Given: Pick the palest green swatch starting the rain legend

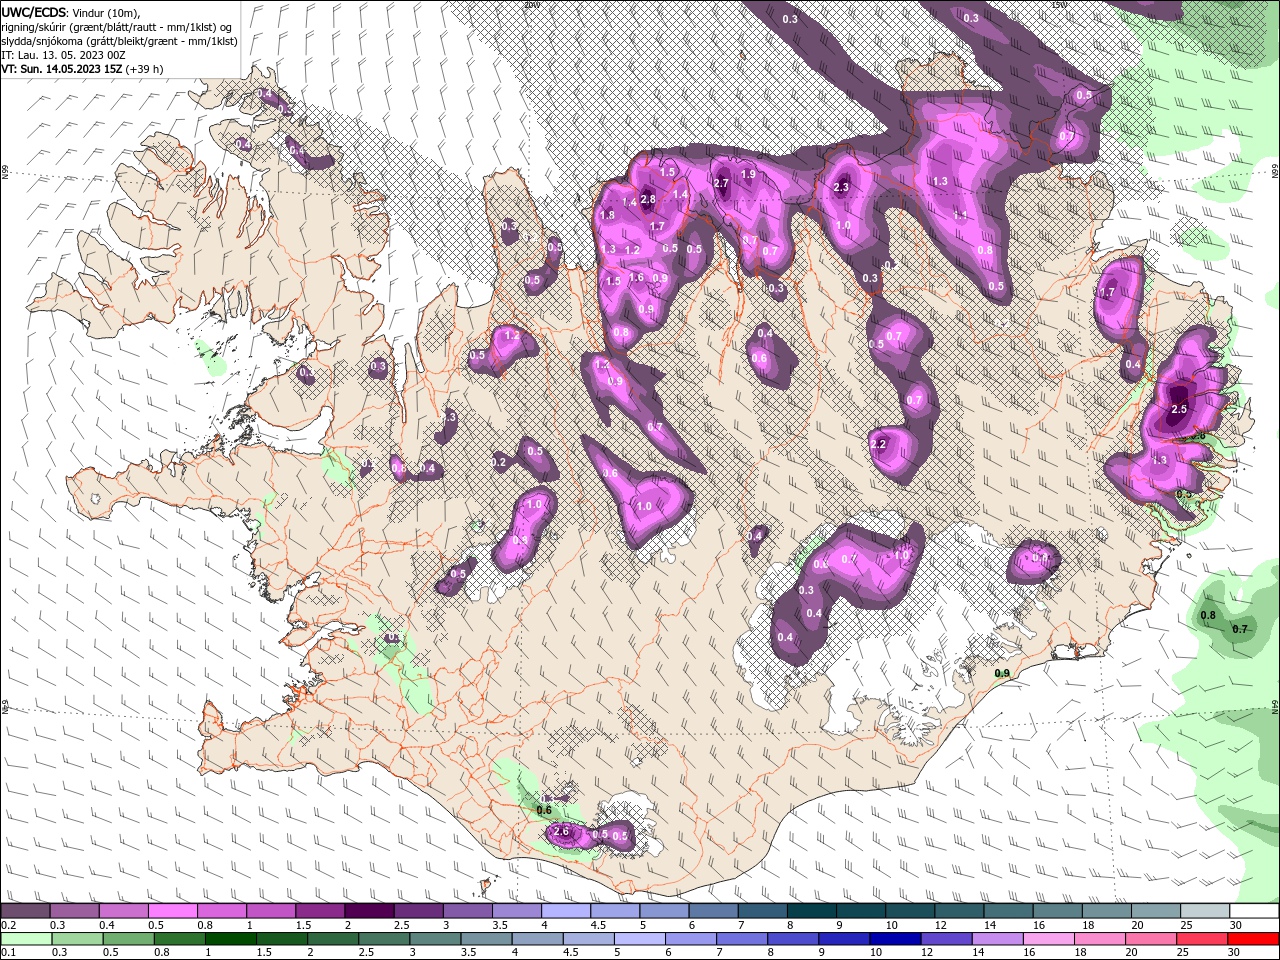Looking at the screenshot, I should pyautogui.click(x=25, y=939).
